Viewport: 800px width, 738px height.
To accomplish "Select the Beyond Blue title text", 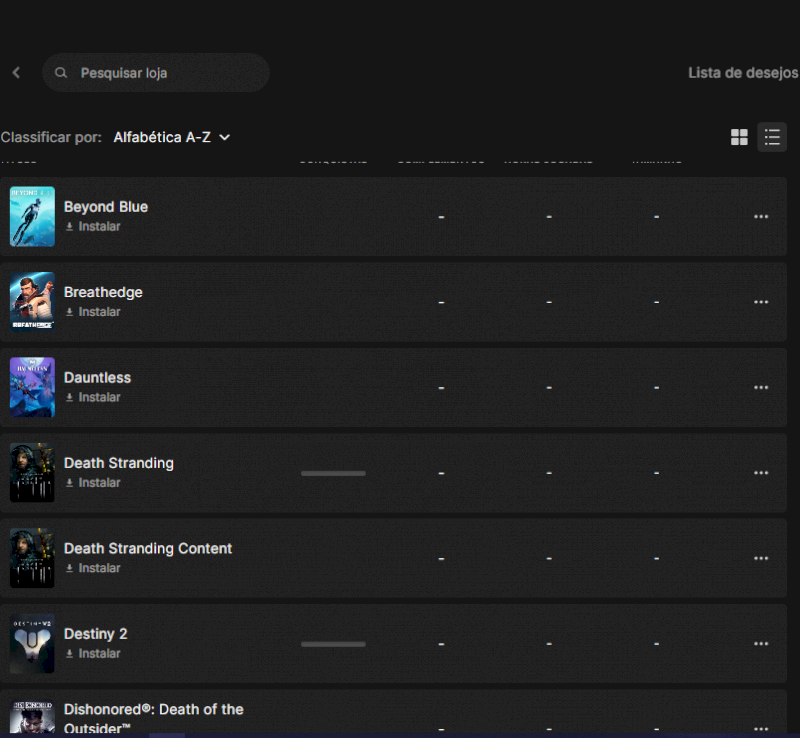I will (106, 207).
